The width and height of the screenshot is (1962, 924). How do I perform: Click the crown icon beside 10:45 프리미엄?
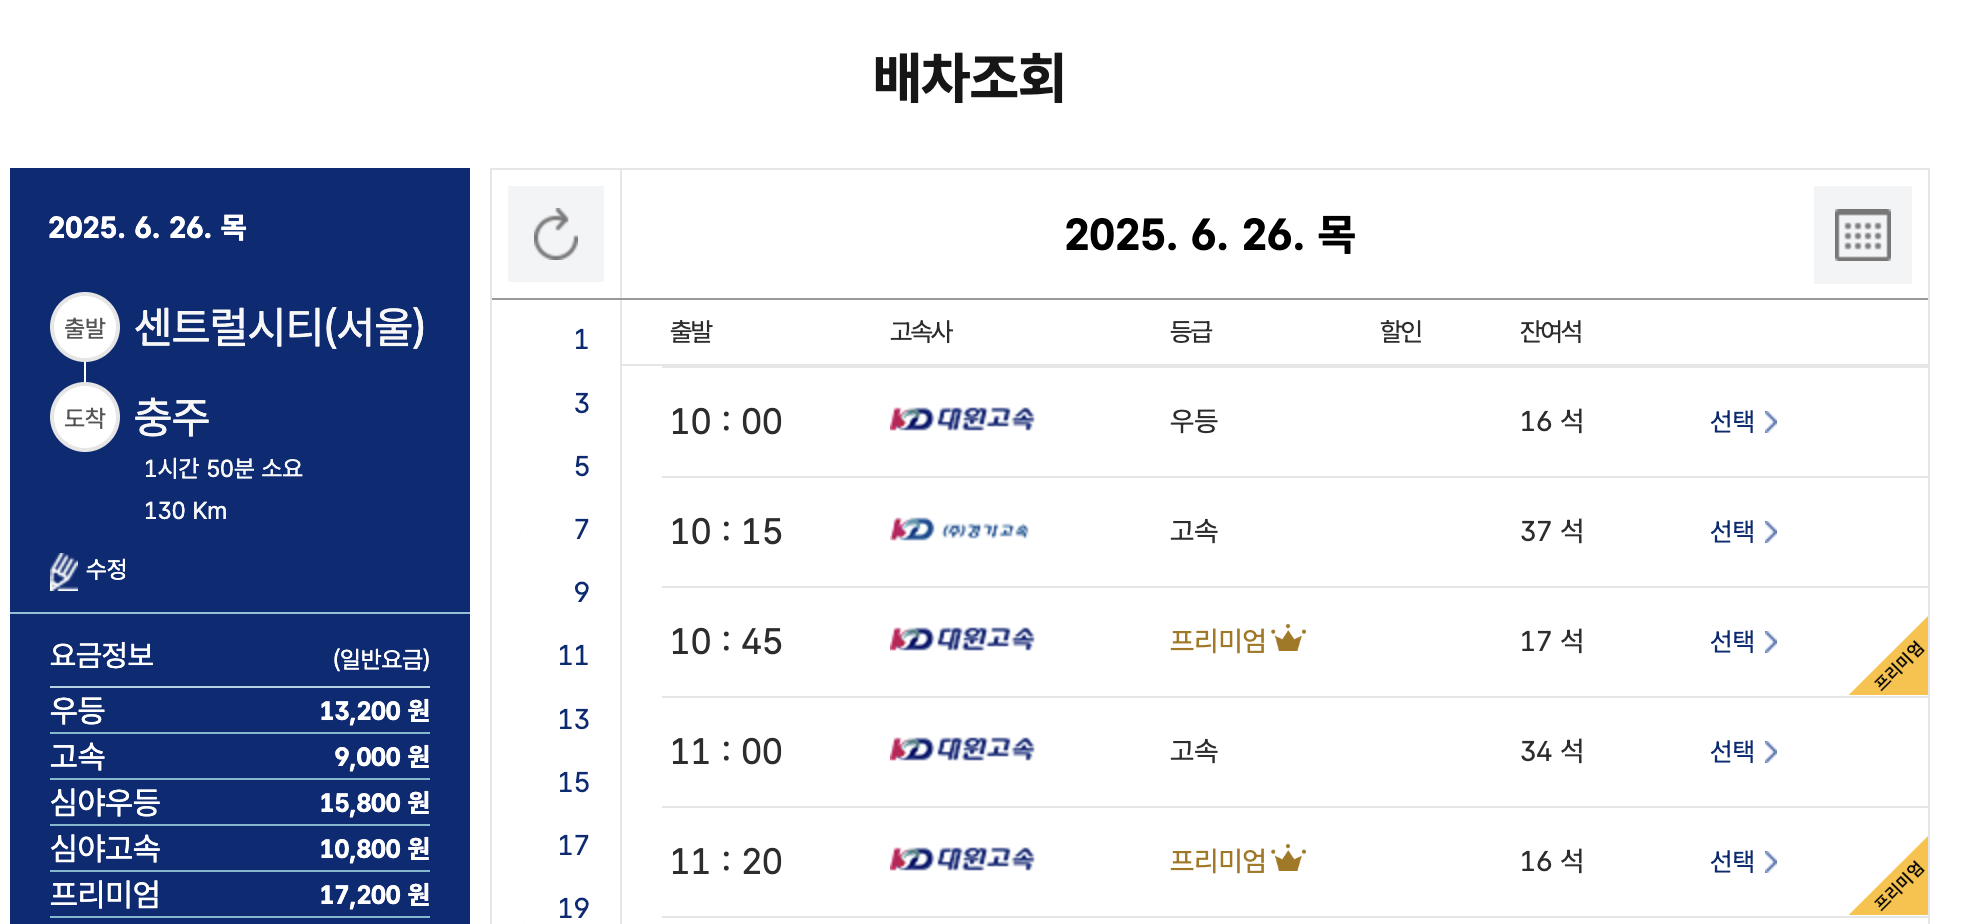click(1290, 638)
